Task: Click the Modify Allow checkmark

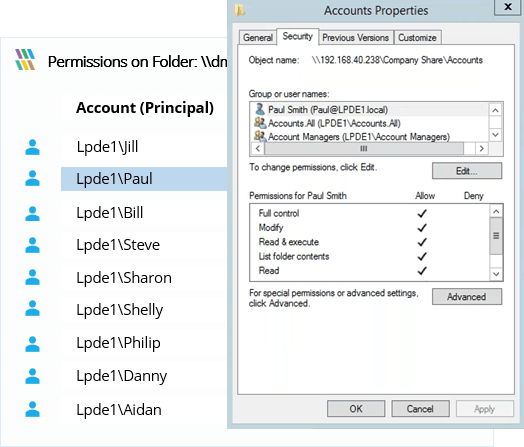Action: pyautogui.click(x=422, y=228)
